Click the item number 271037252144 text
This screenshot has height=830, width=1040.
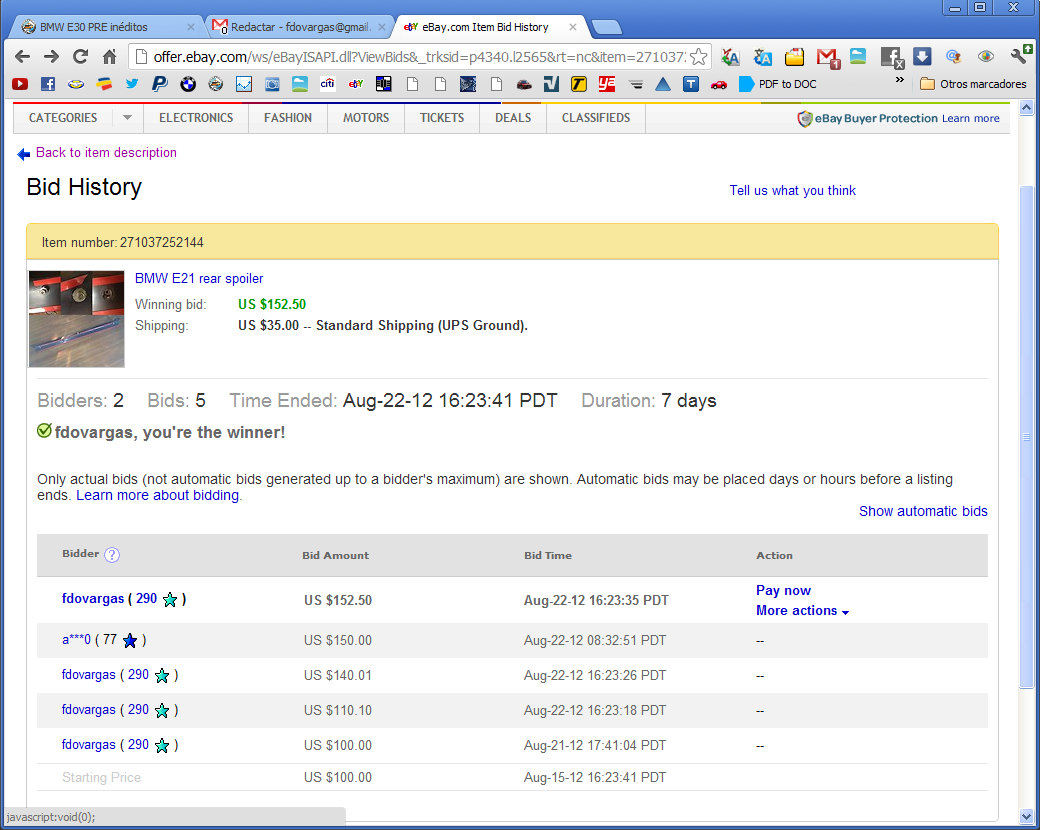tap(162, 242)
